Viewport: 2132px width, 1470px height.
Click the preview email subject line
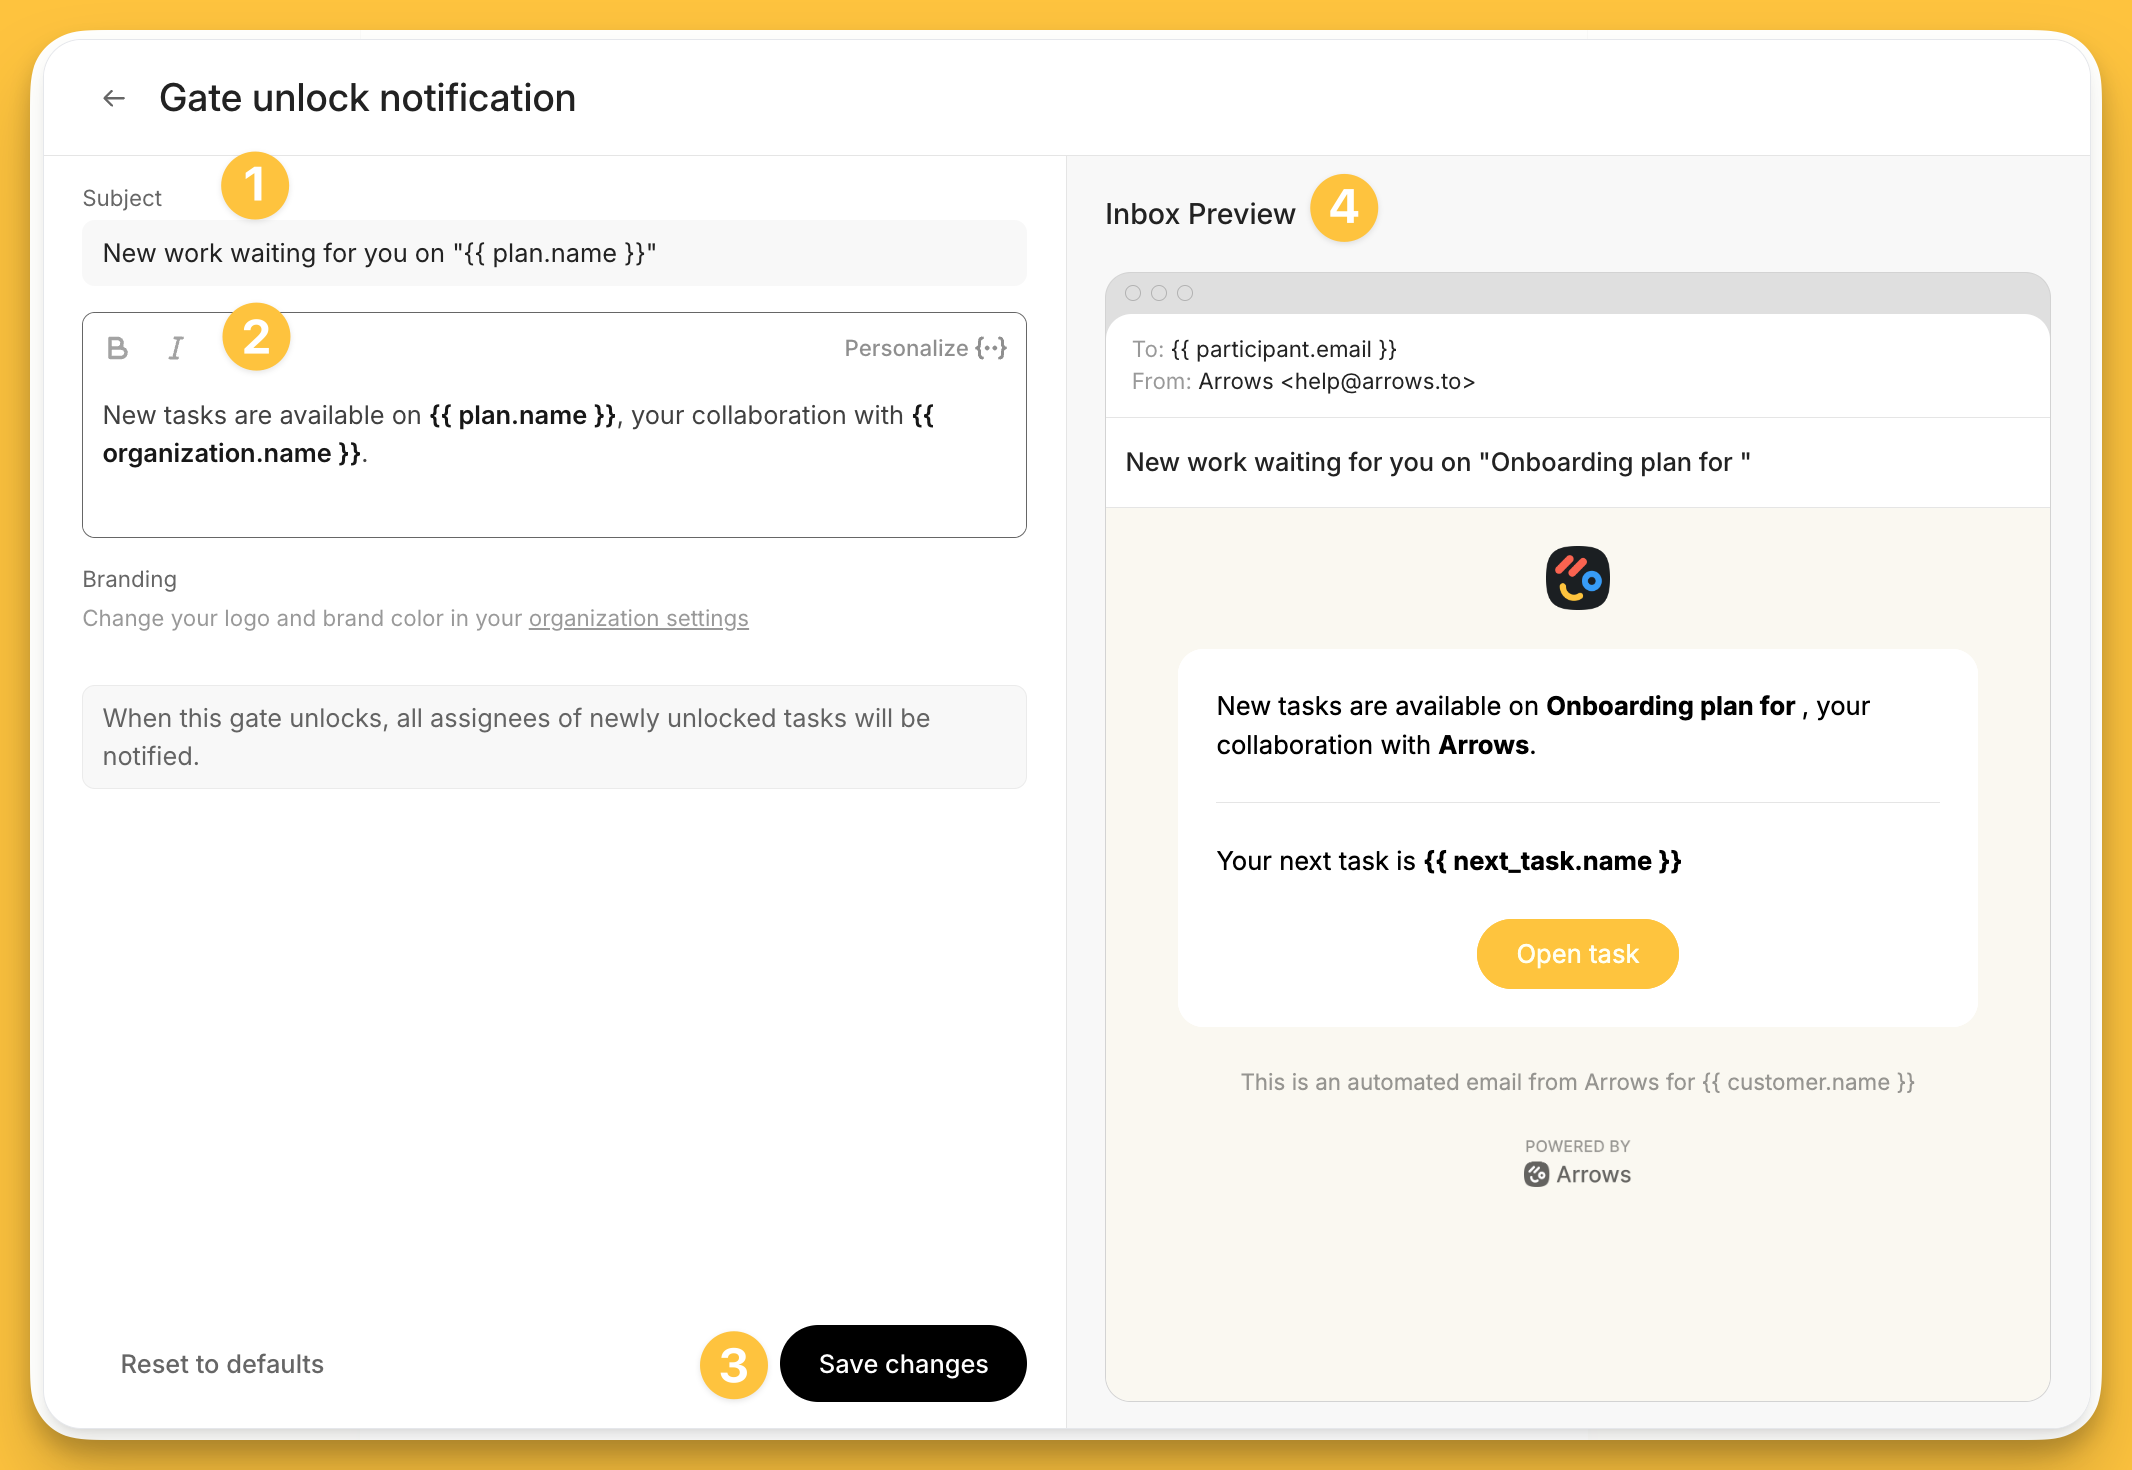point(1437,462)
